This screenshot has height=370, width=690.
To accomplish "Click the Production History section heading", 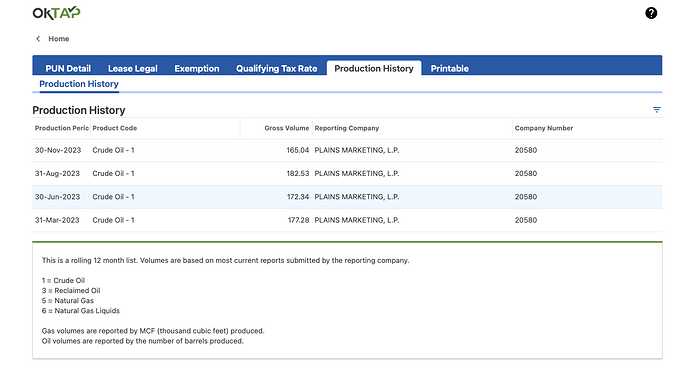I will point(79,110).
